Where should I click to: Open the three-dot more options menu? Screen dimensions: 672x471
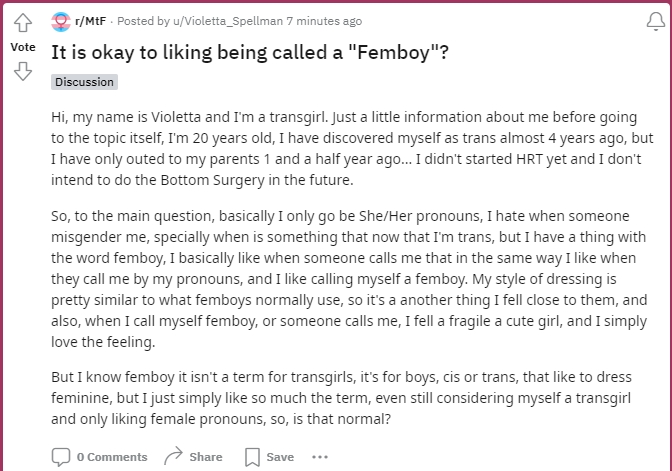click(320, 457)
